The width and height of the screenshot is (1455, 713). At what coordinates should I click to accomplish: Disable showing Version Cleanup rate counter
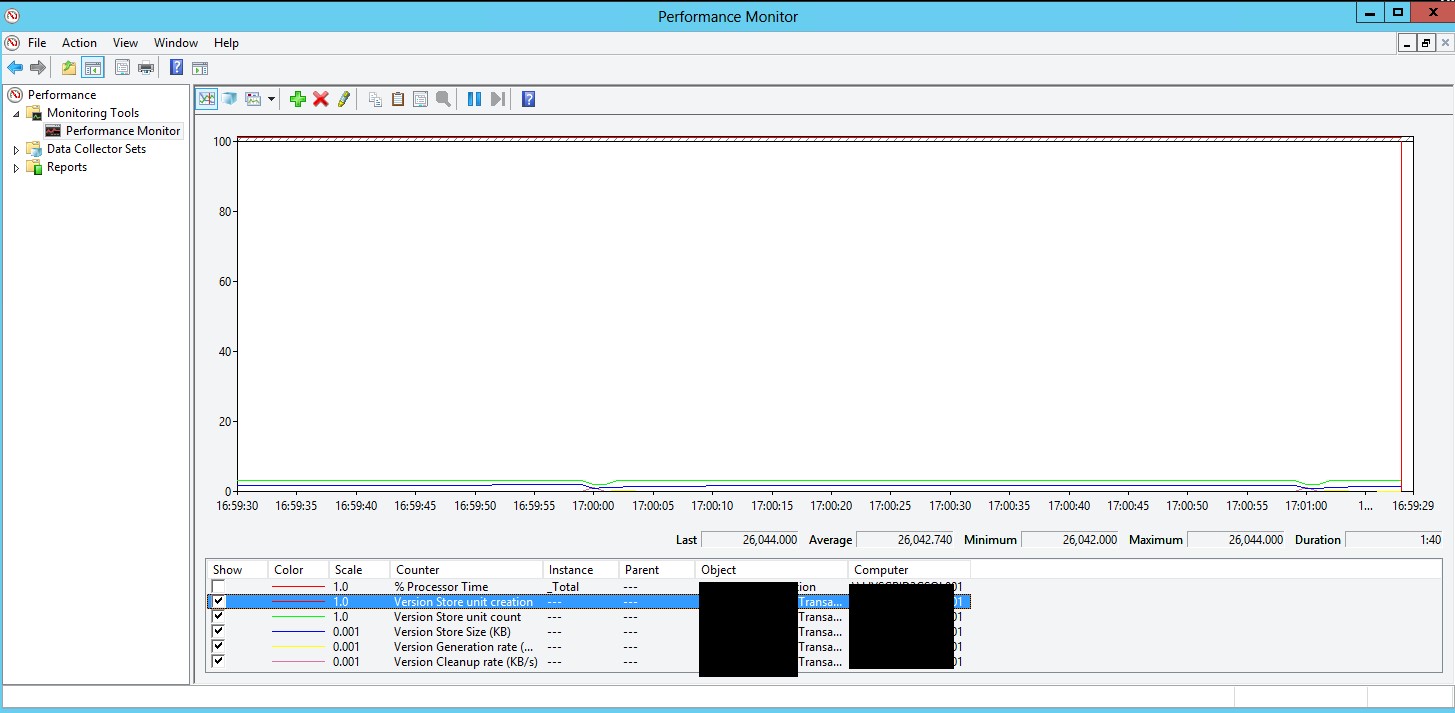[x=217, y=661]
